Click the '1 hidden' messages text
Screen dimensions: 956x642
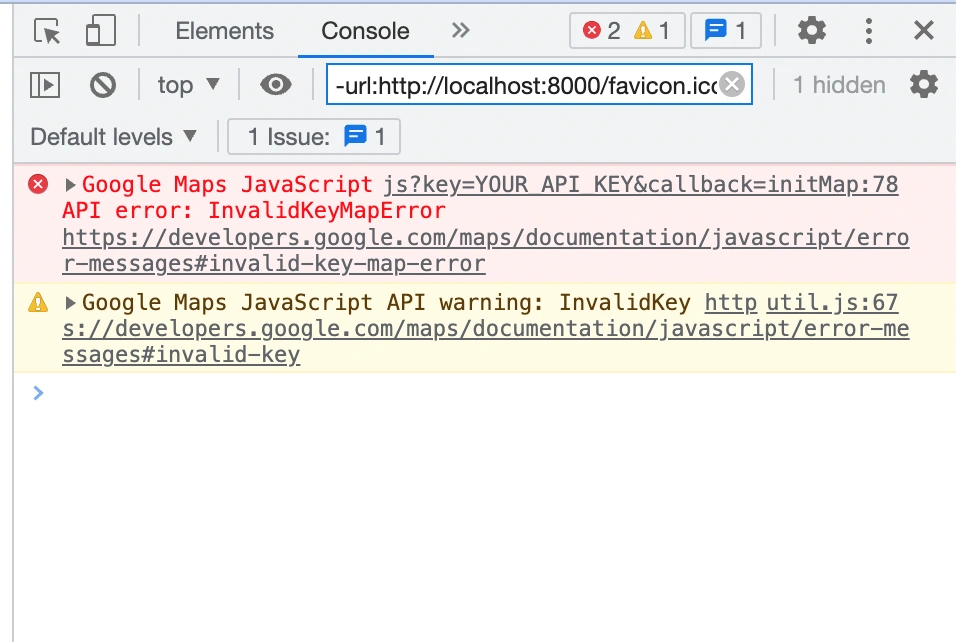[839, 85]
